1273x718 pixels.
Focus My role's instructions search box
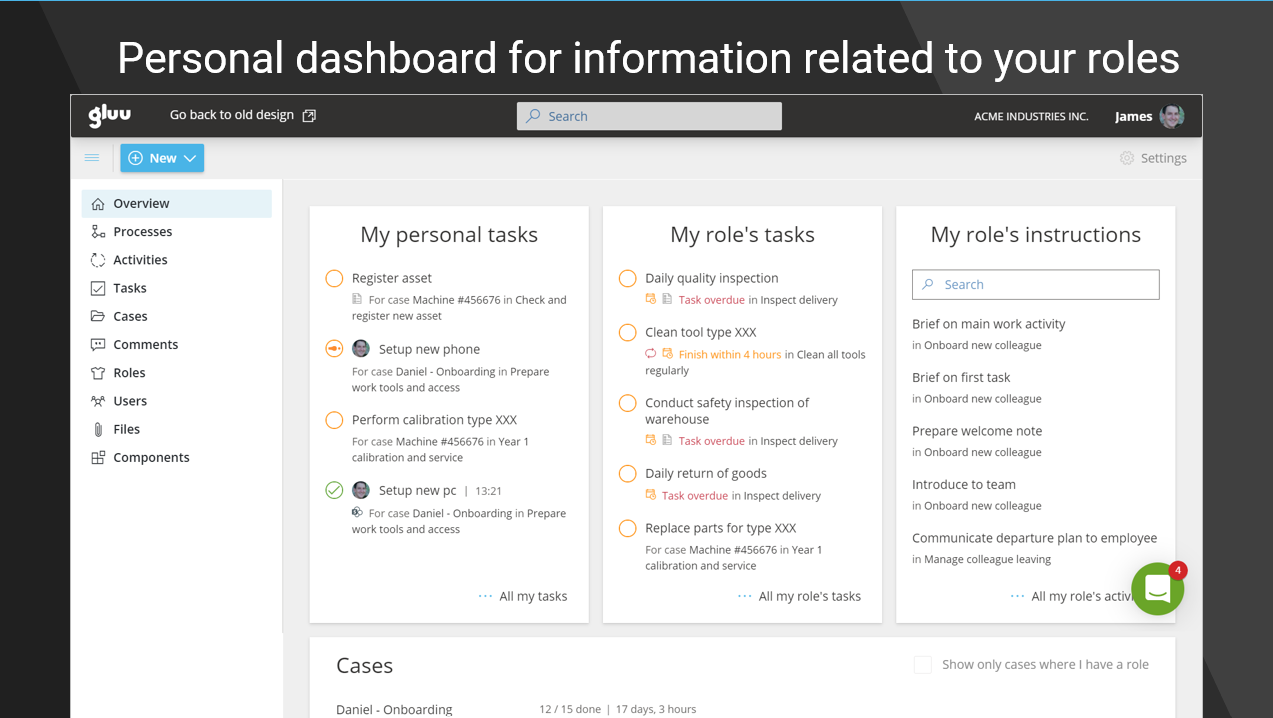(x=1036, y=284)
